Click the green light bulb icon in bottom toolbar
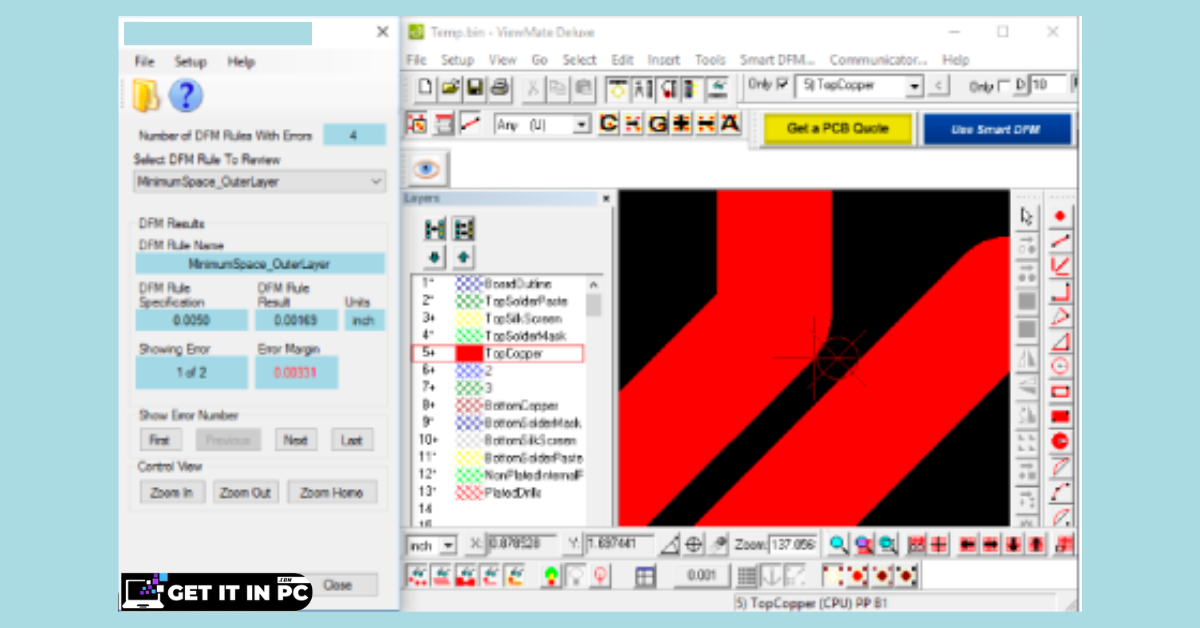Screen dimensions: 1200x628 click(x=550, y=576)
